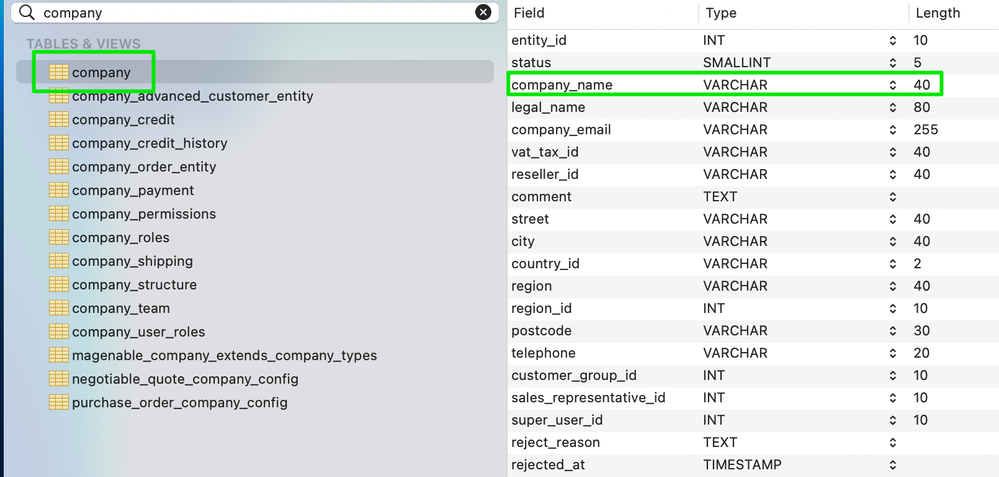Click the purchase_order_company_config table icon

click(58, 402)
